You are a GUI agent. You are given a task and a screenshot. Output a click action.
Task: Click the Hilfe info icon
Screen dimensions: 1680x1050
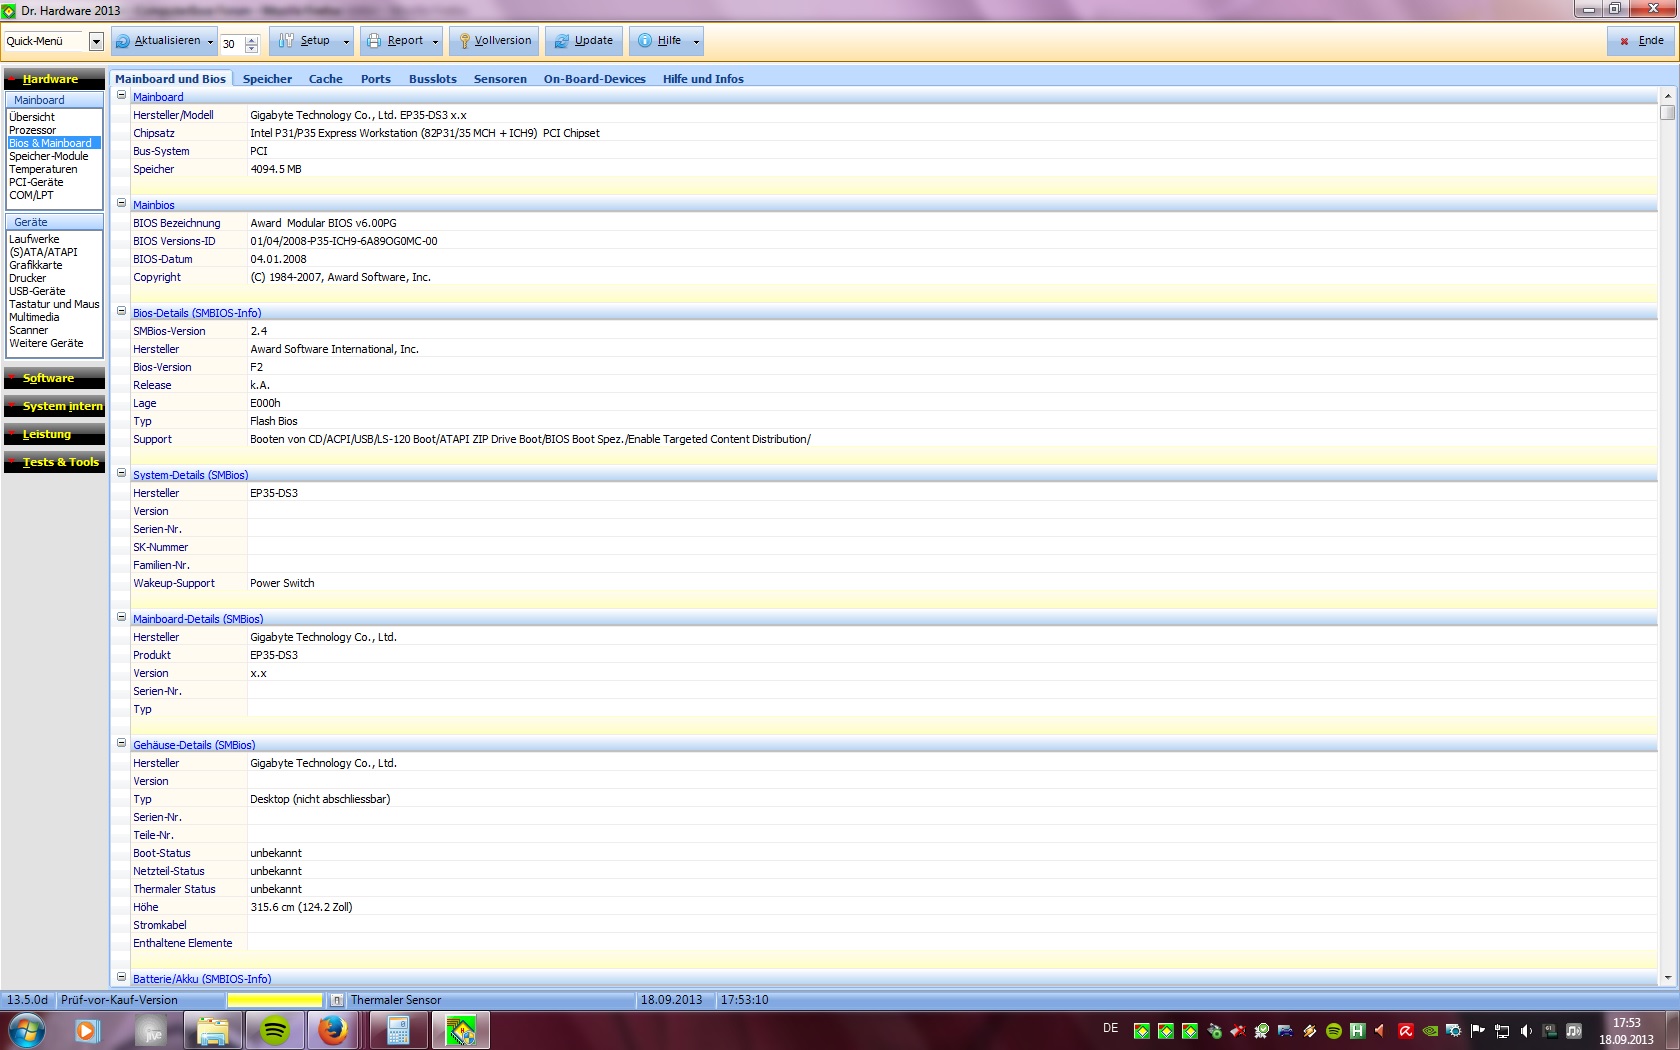click(645, 41)
